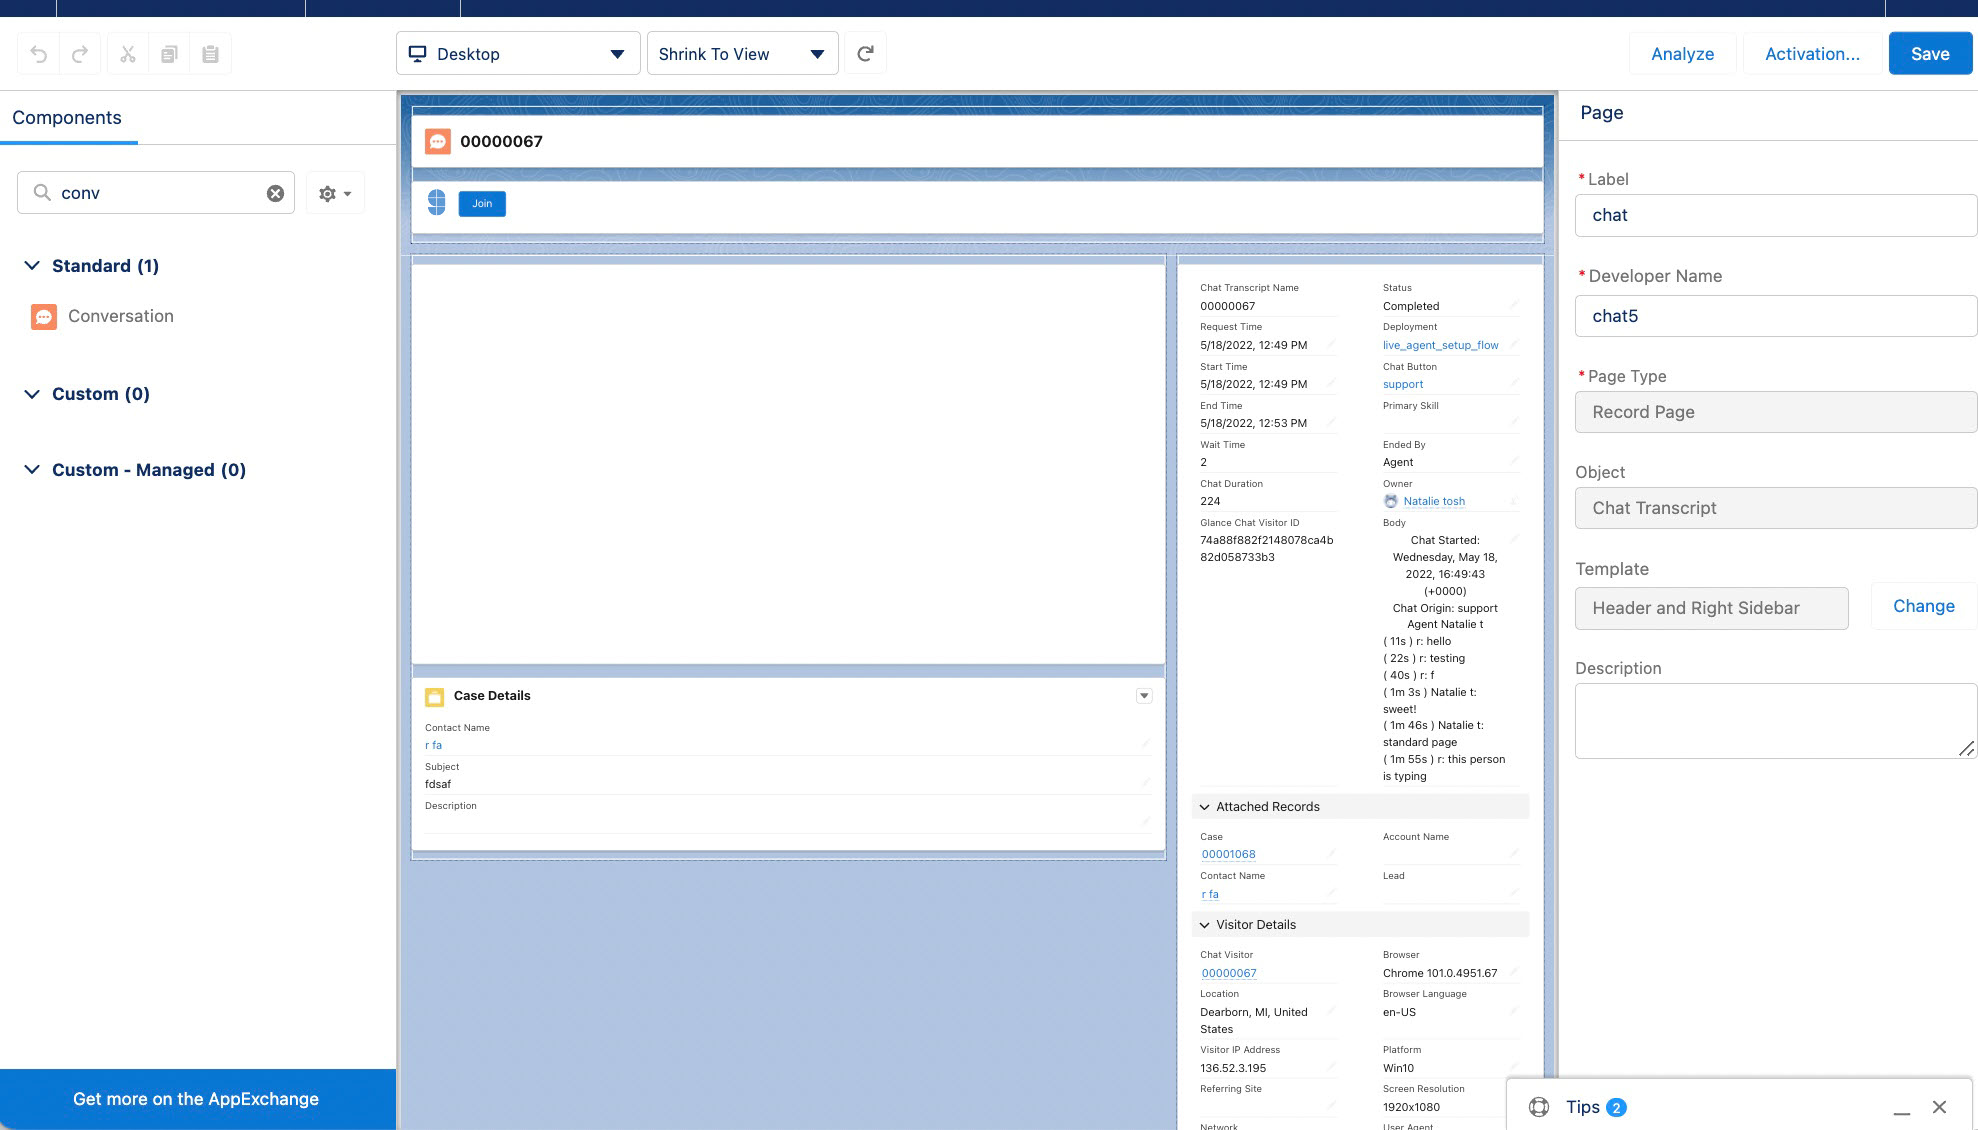Viewport: 1978px width, 1130px height.
Task: Click the refresh canvas icon
Action: (x=866, y=54)
